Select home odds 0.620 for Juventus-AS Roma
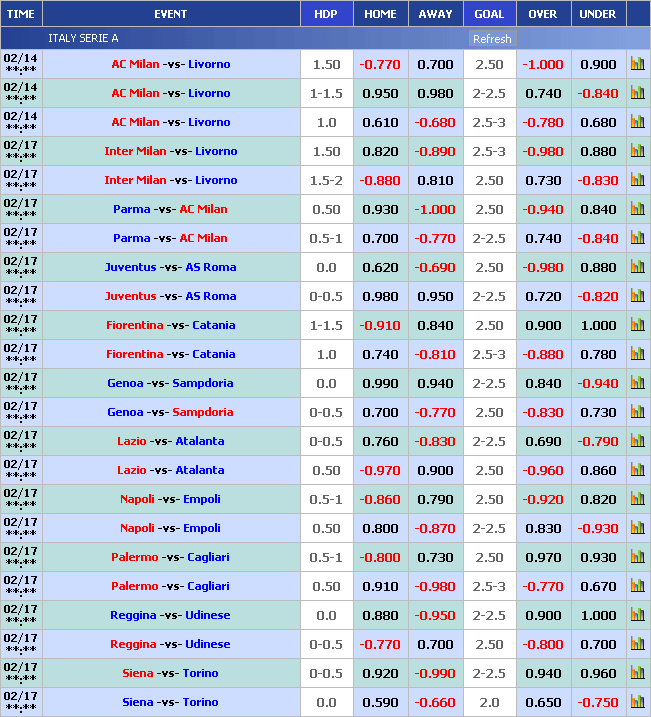This screenshot has height=717, width=651. coord(380,267)
